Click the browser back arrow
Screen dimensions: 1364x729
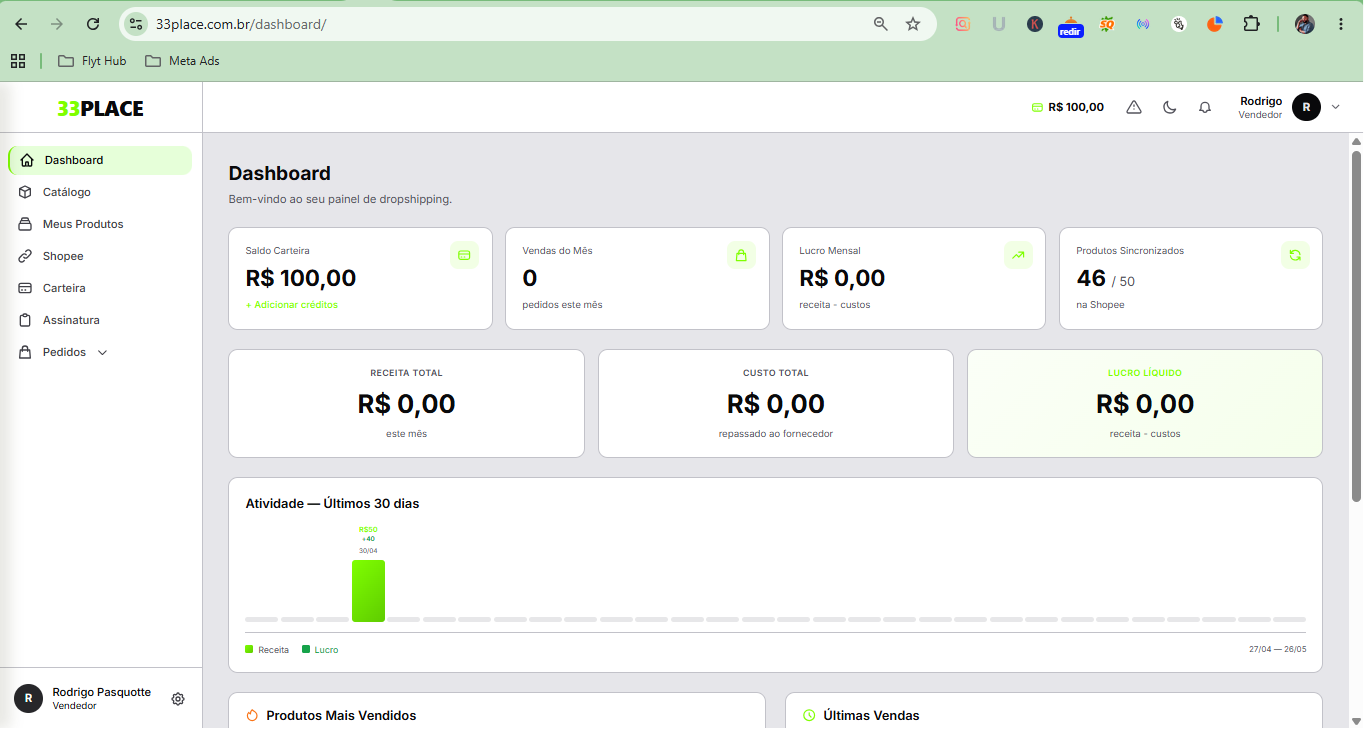click(x=21, y=24)
